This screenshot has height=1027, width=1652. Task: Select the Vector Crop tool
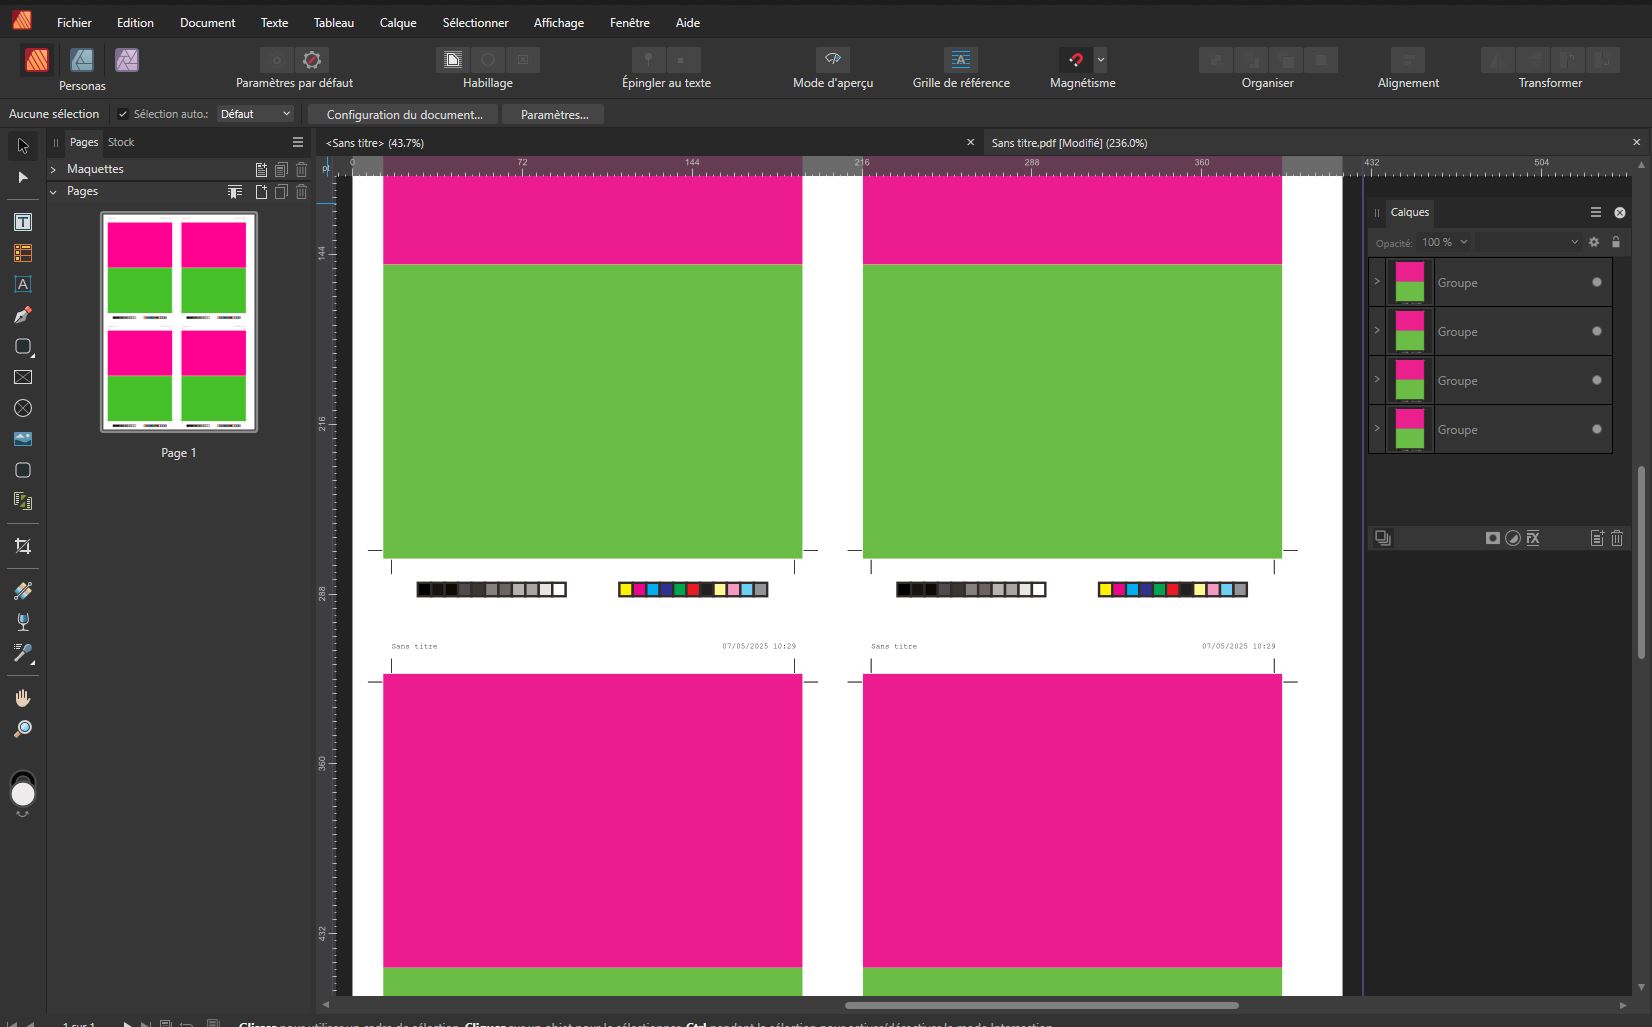click(x=23, y=546)
